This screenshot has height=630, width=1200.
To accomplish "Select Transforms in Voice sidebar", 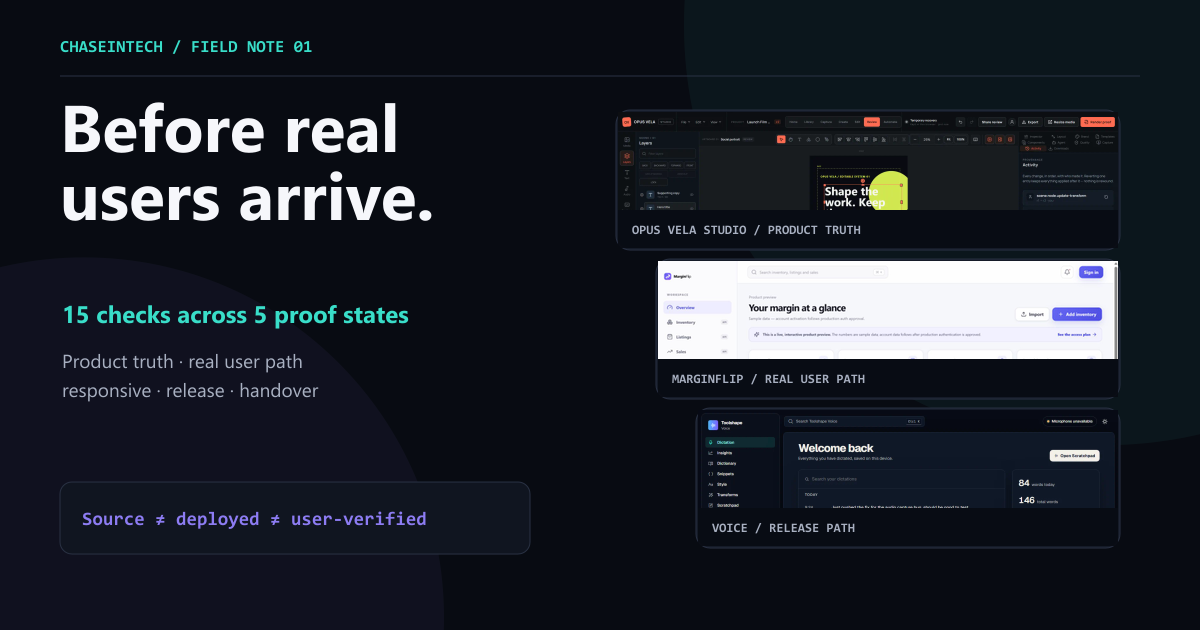I will click(x=739, y=495).
